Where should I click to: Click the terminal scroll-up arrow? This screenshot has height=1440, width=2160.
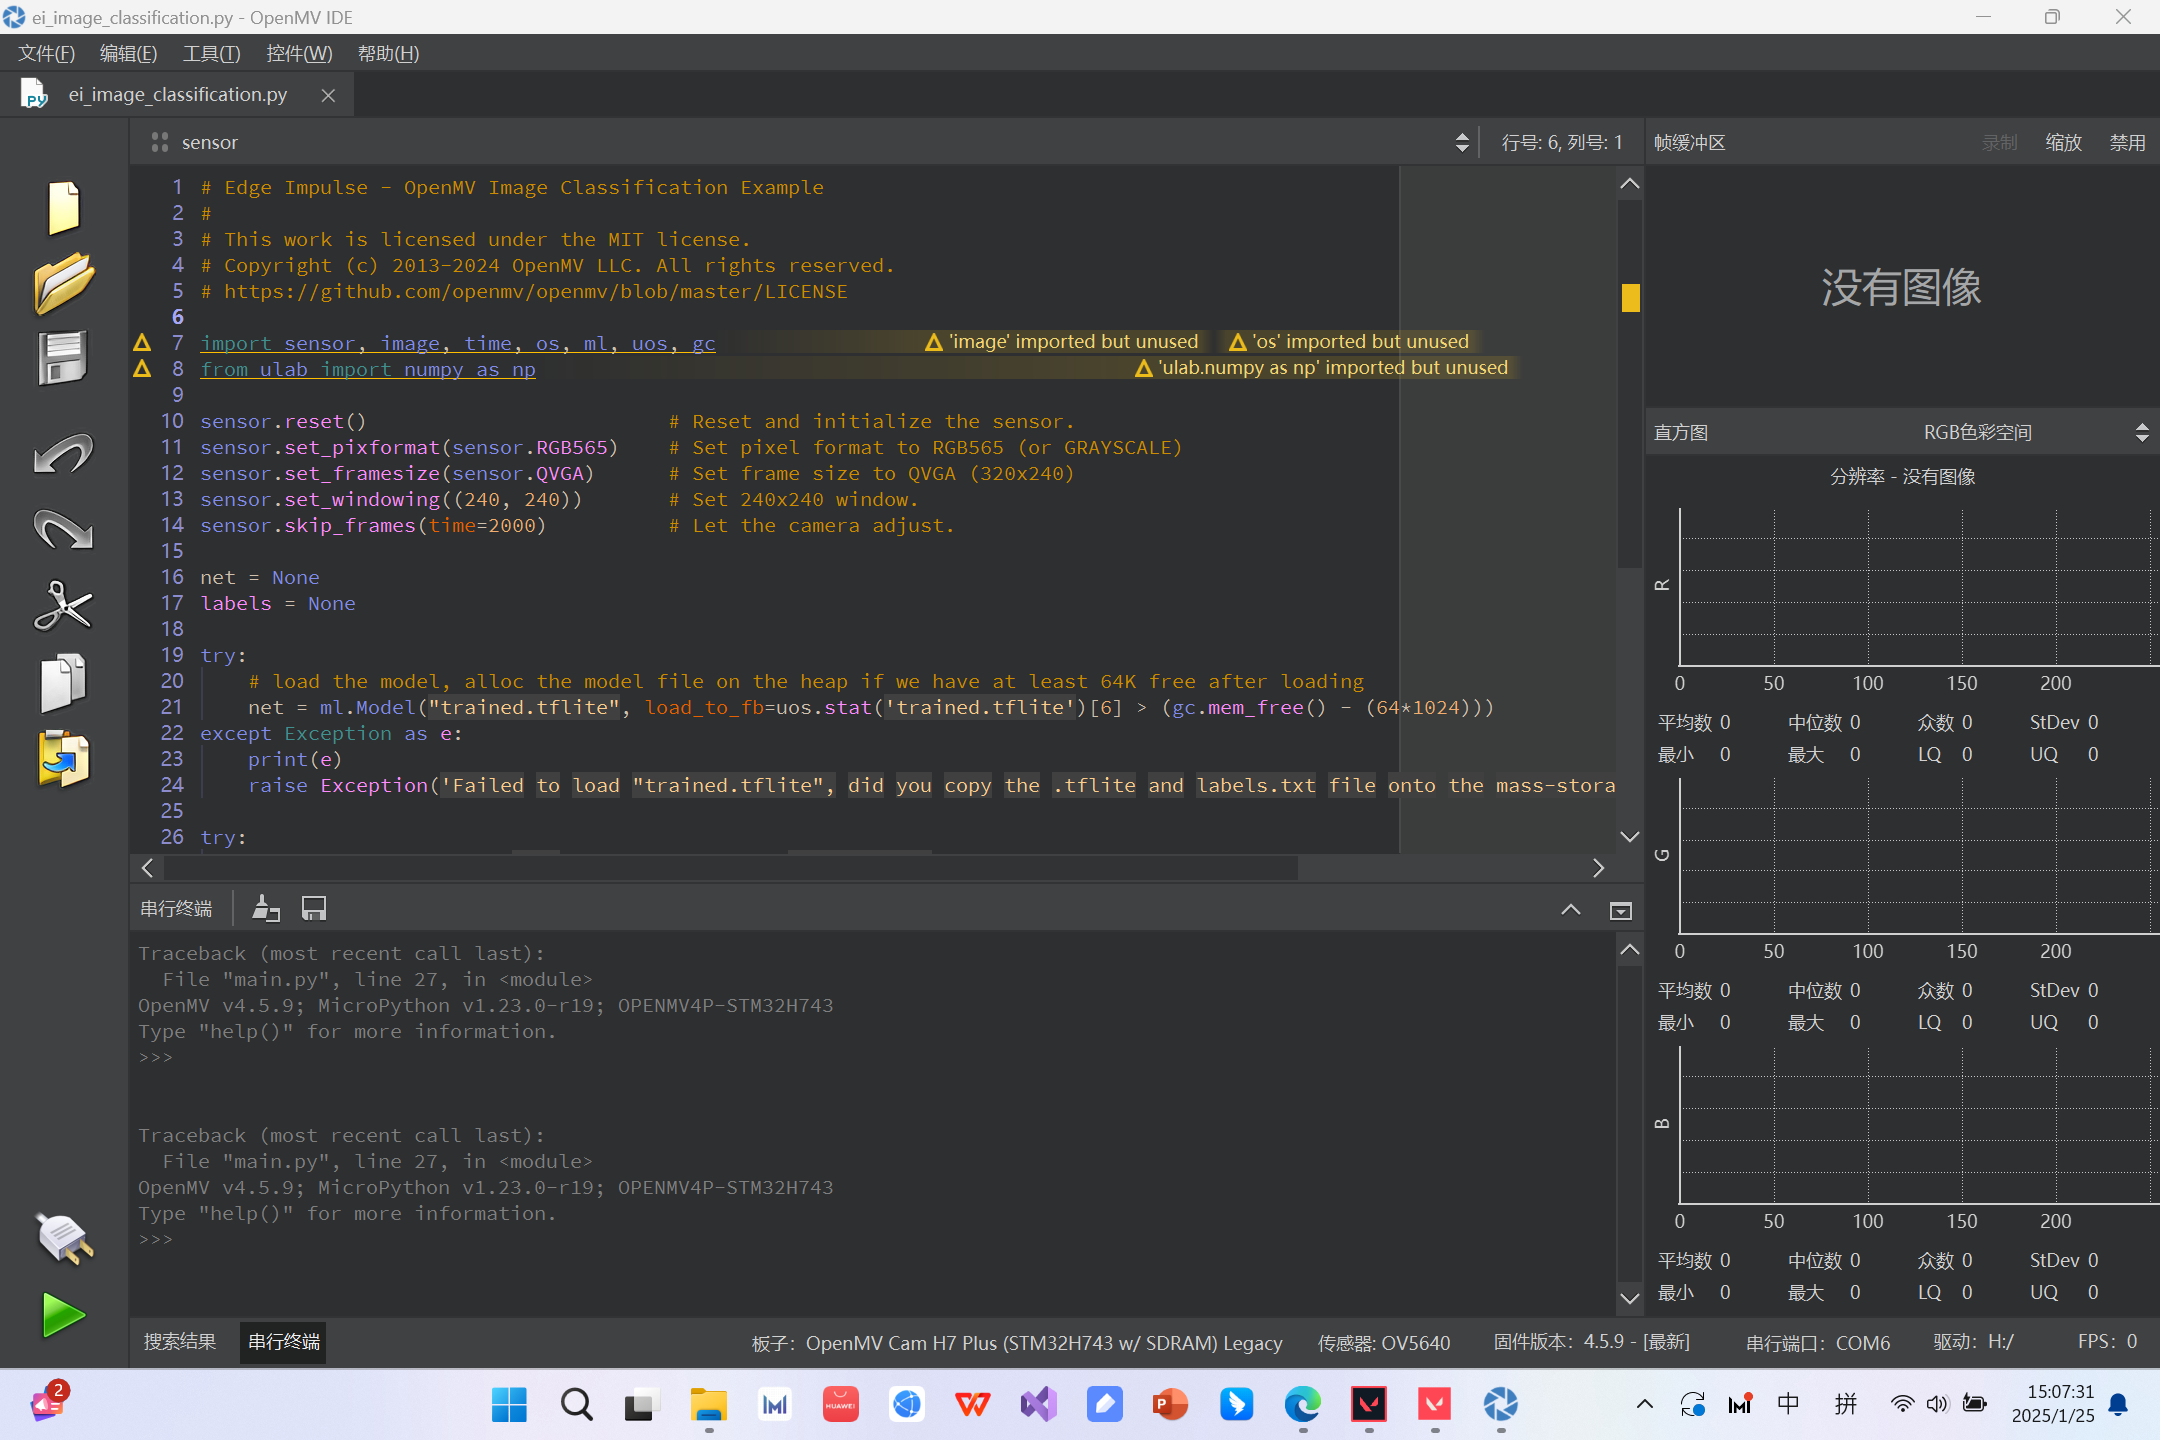point(1629,949)
